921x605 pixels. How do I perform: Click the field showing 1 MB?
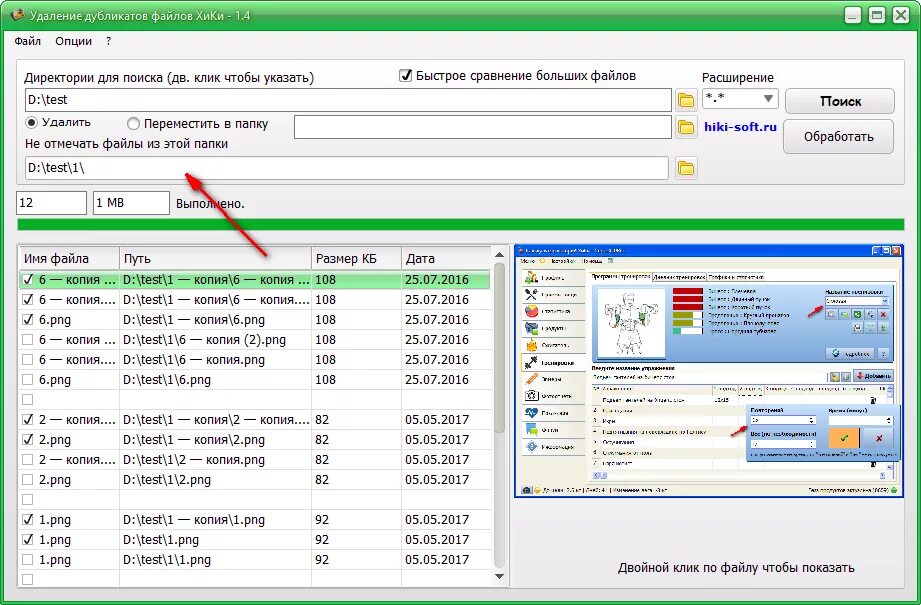tap(131, 203)
